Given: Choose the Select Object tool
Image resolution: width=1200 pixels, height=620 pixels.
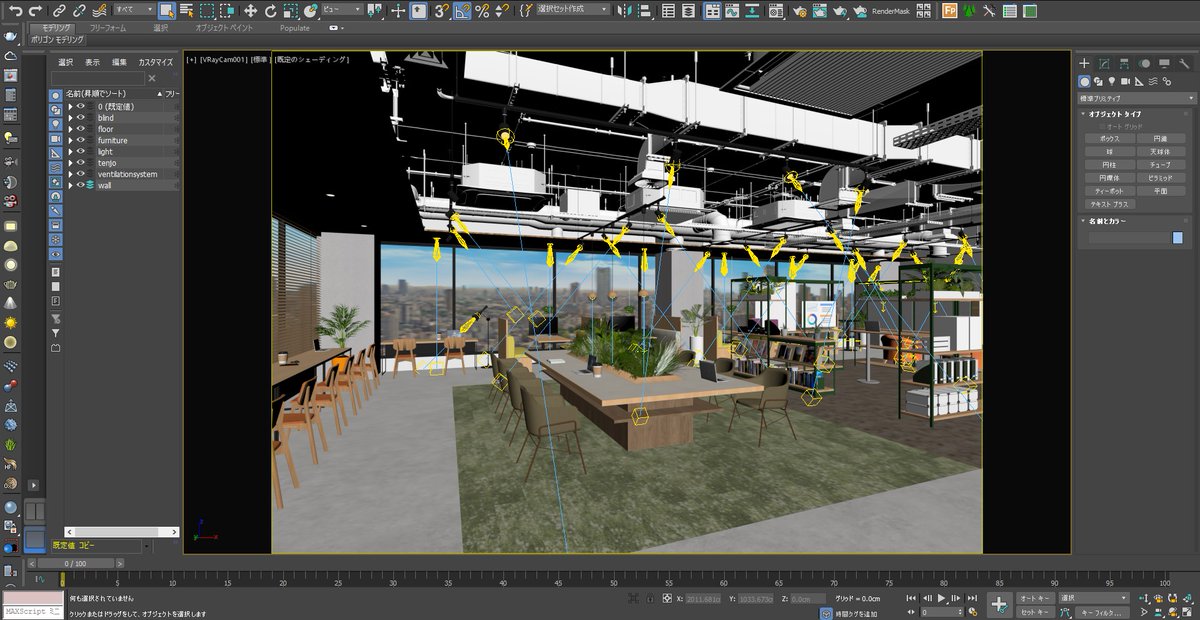Looking at the screenshot, I should point(166,11).
